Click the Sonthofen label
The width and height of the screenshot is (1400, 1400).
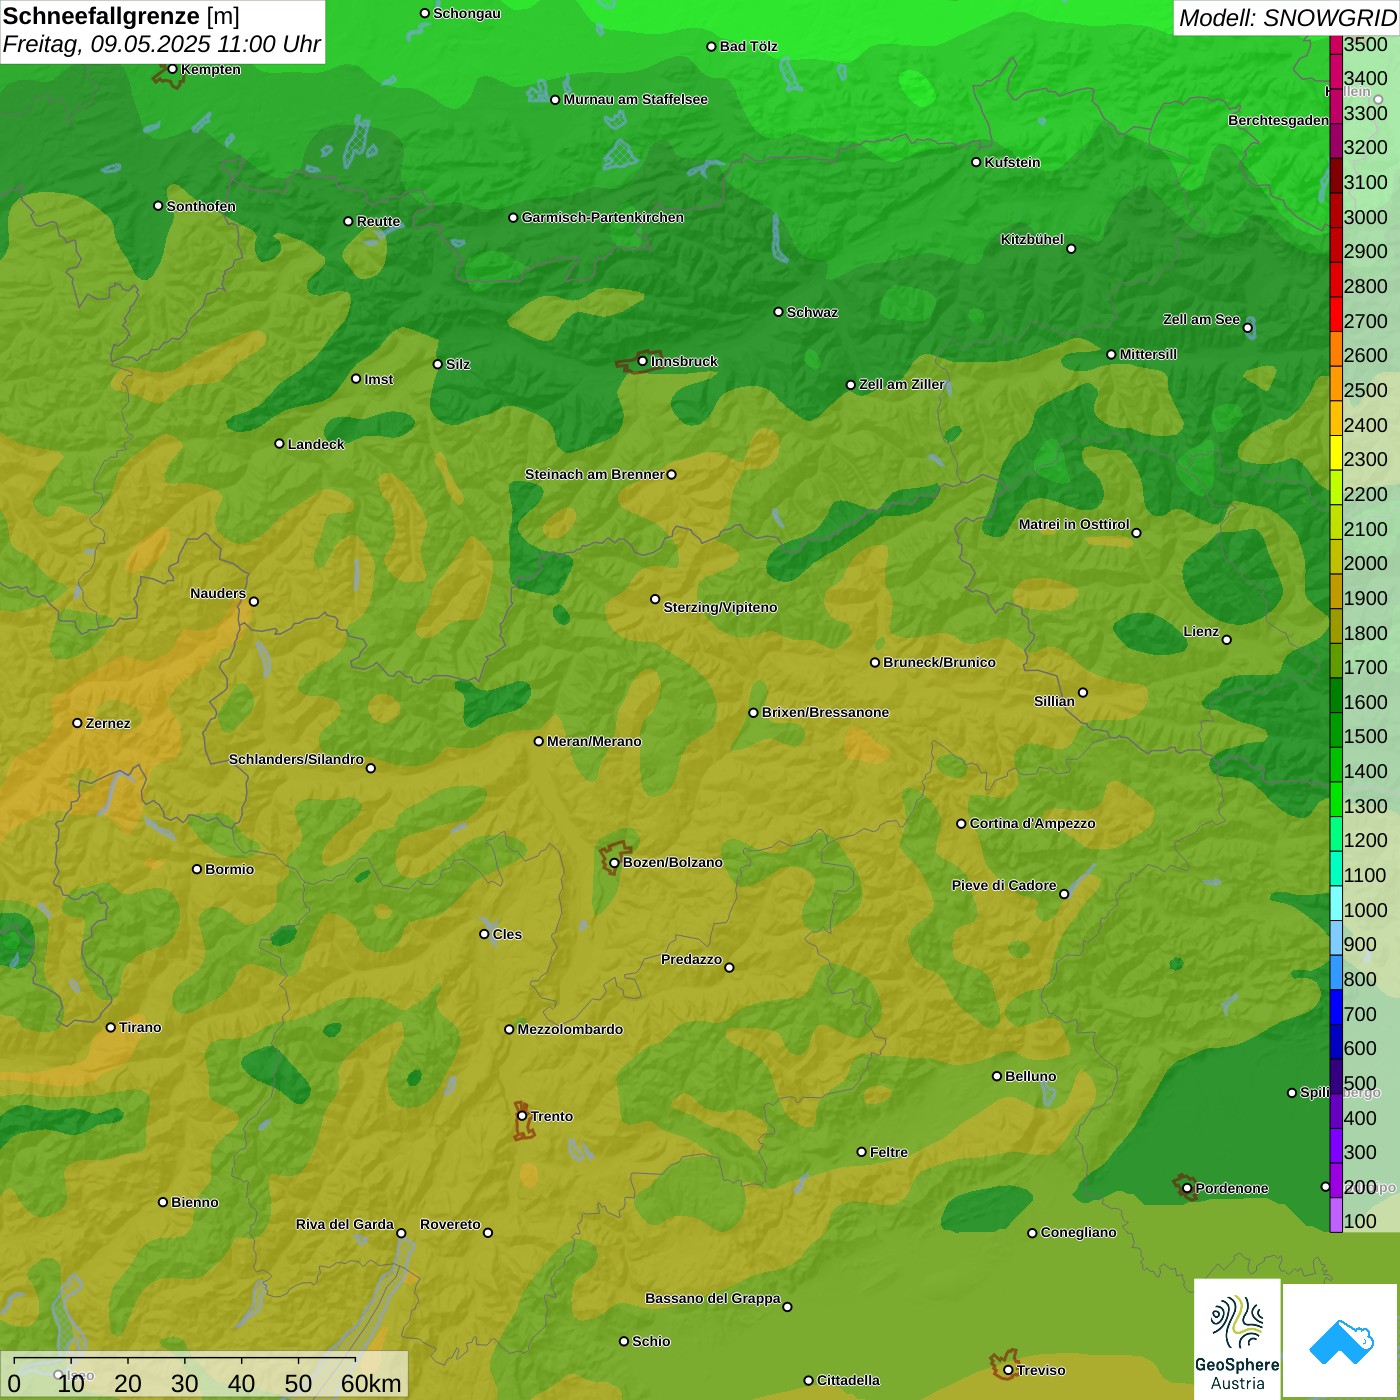click(202, 206)
